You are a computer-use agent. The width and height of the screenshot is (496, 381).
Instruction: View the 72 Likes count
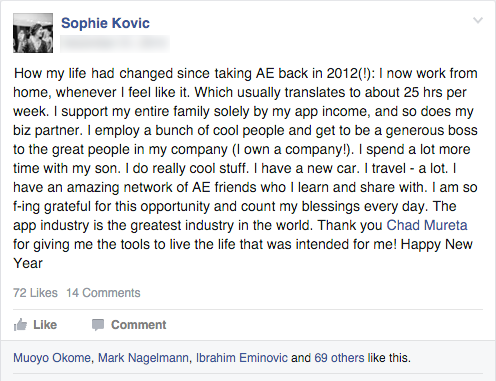pyautogui.click(x=35, y=293)
